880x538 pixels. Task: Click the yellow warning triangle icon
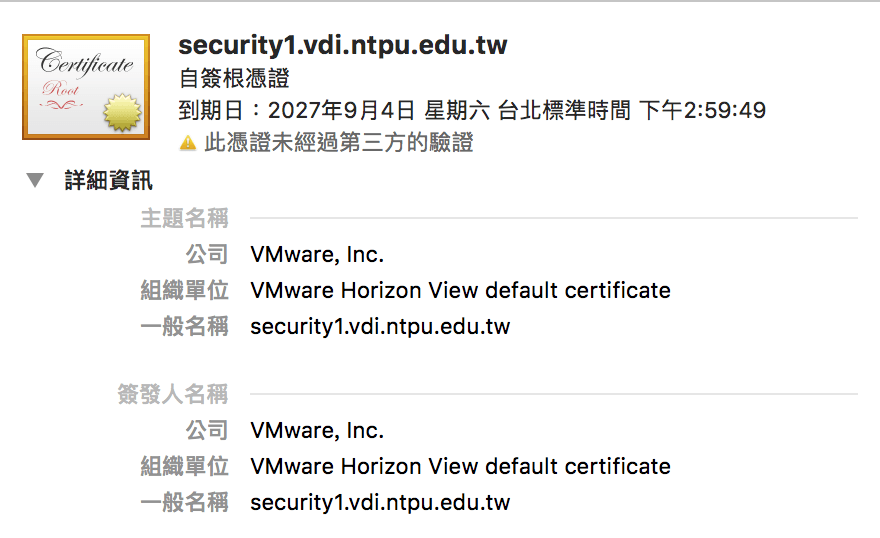point(187,143)
